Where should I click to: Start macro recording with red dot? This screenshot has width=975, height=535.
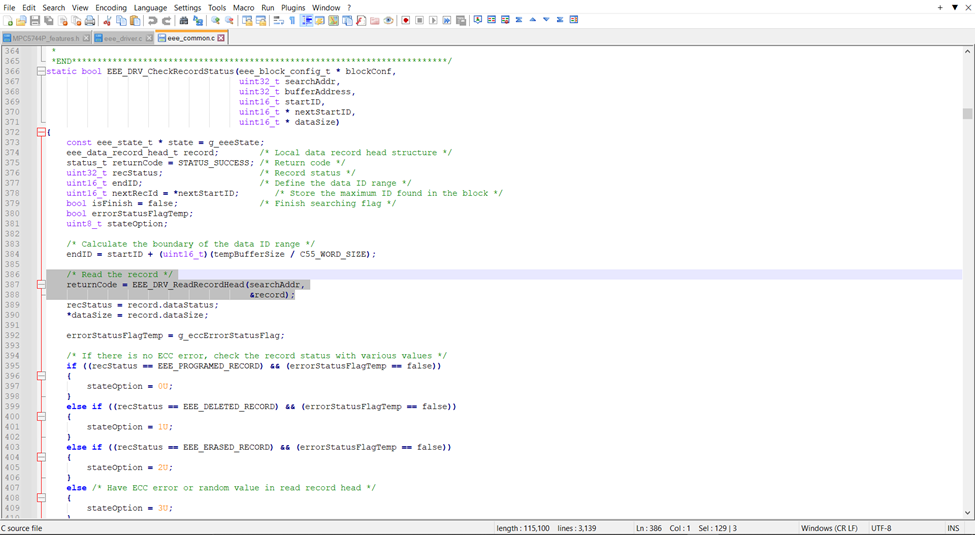click(406, 21)
